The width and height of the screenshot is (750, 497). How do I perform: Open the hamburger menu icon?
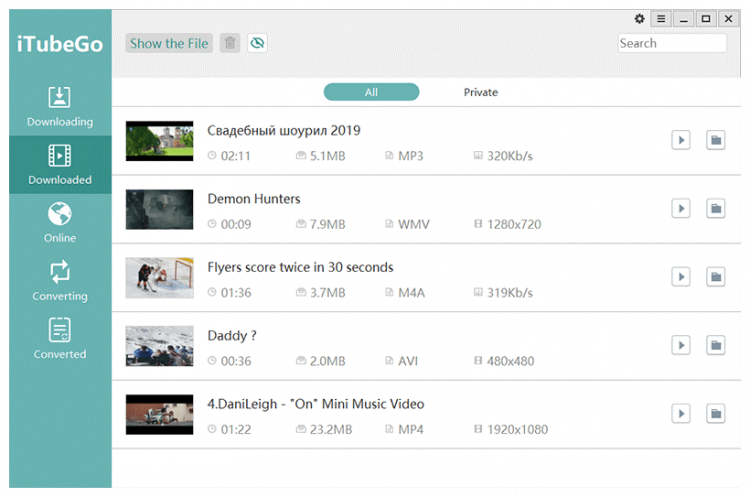661,19
